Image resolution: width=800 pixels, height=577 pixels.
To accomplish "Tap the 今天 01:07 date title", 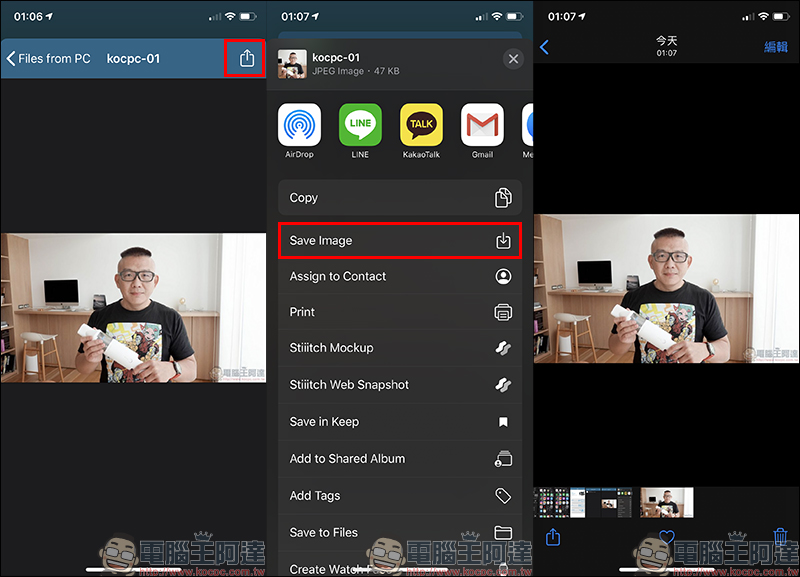I will click(666, 45).
